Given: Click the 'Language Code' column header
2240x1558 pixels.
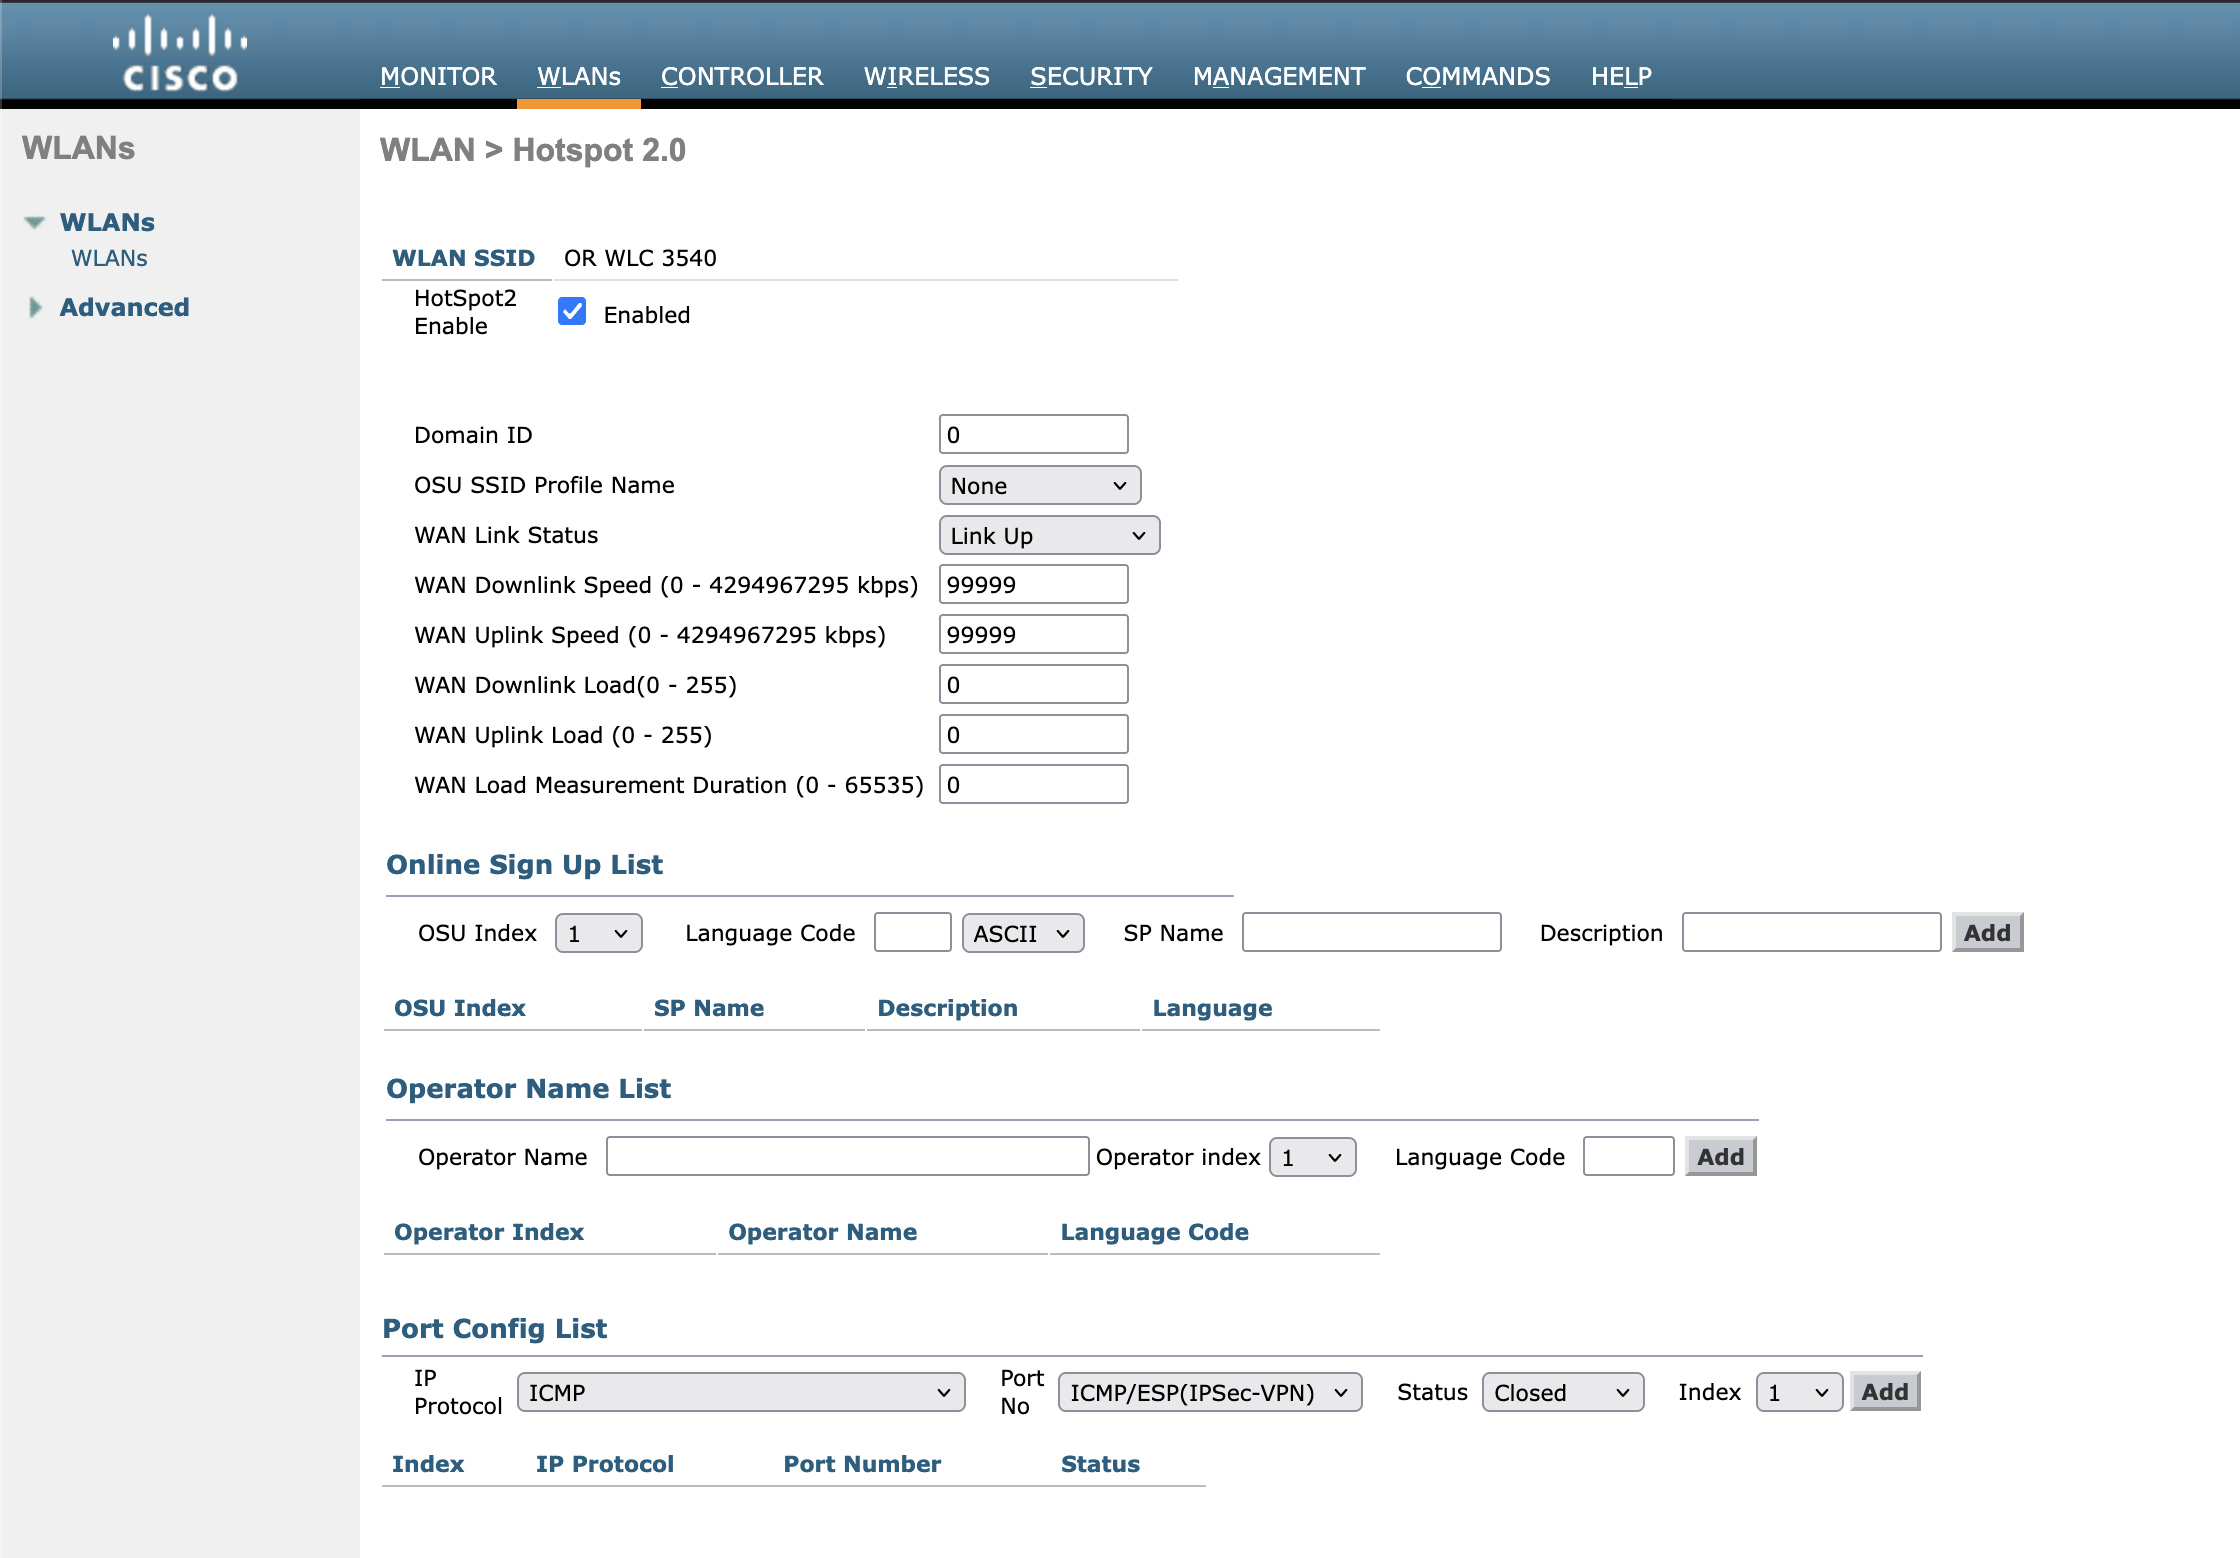Looking at the screenshot, I should [x=1155, y=1232].
